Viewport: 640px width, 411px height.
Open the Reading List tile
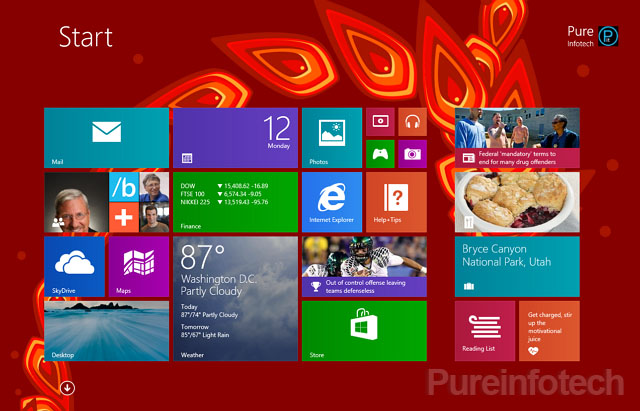485,330
